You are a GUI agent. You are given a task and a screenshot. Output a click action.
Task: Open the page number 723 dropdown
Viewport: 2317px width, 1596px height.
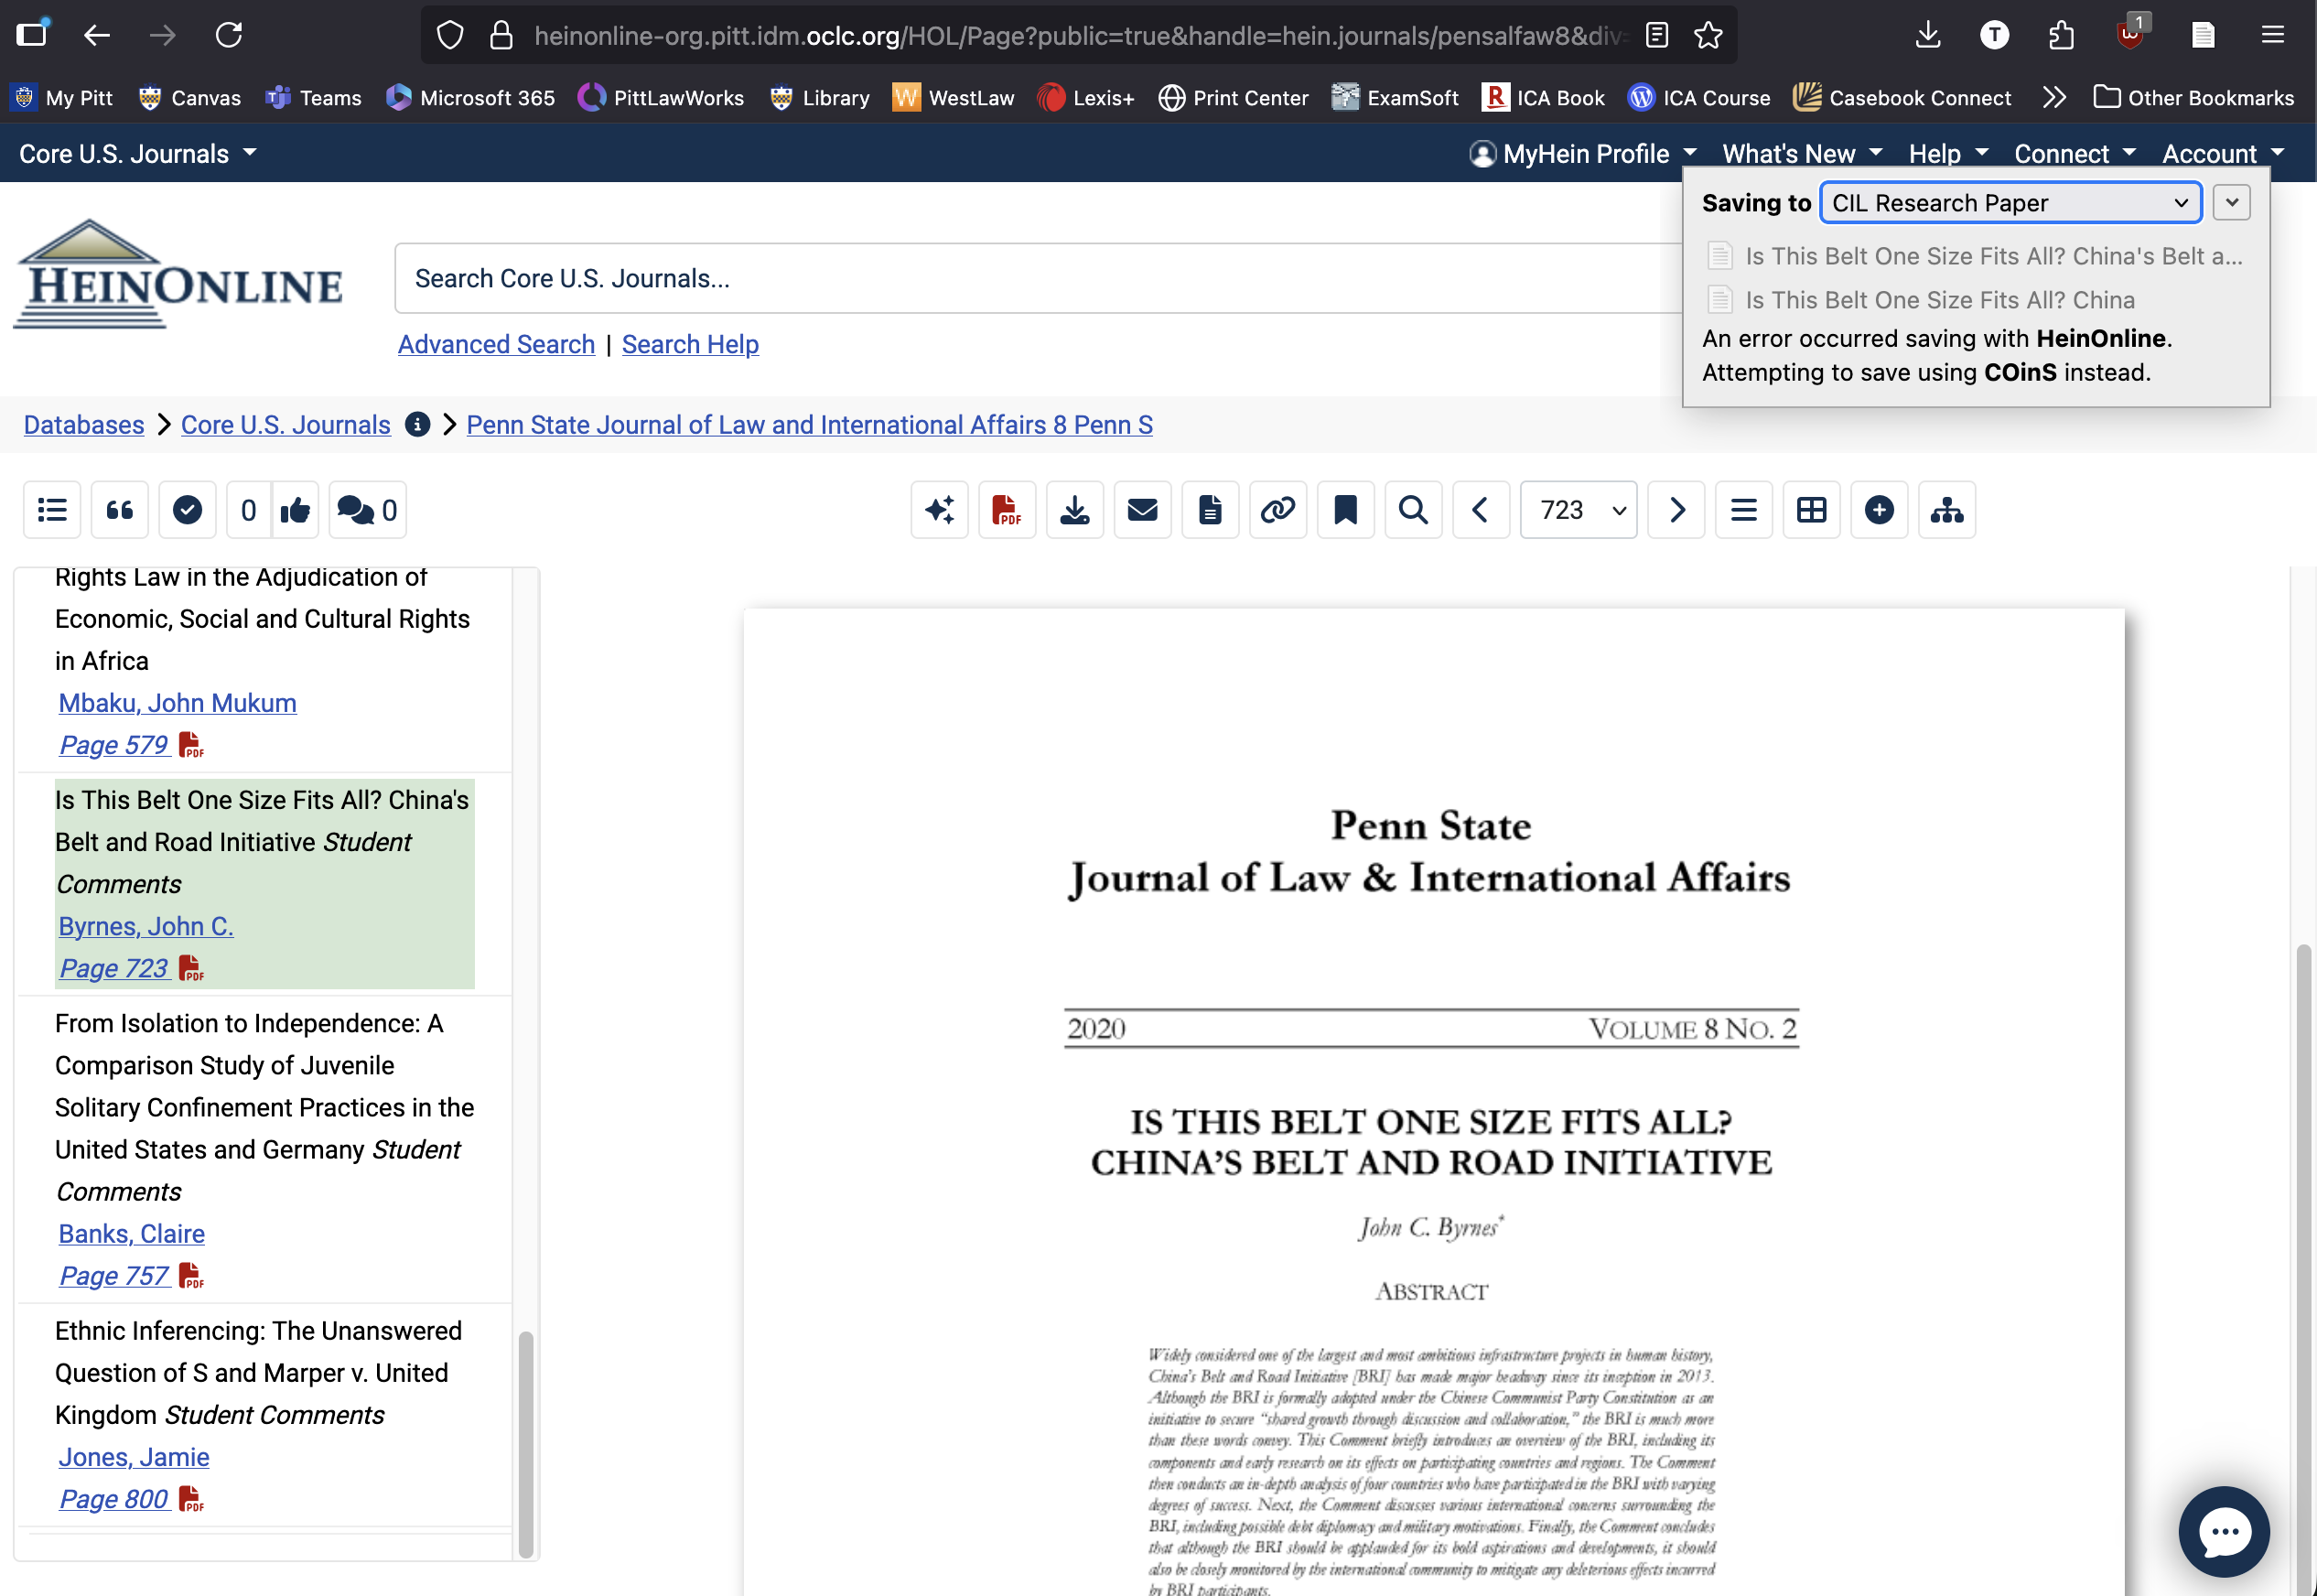1578,510
